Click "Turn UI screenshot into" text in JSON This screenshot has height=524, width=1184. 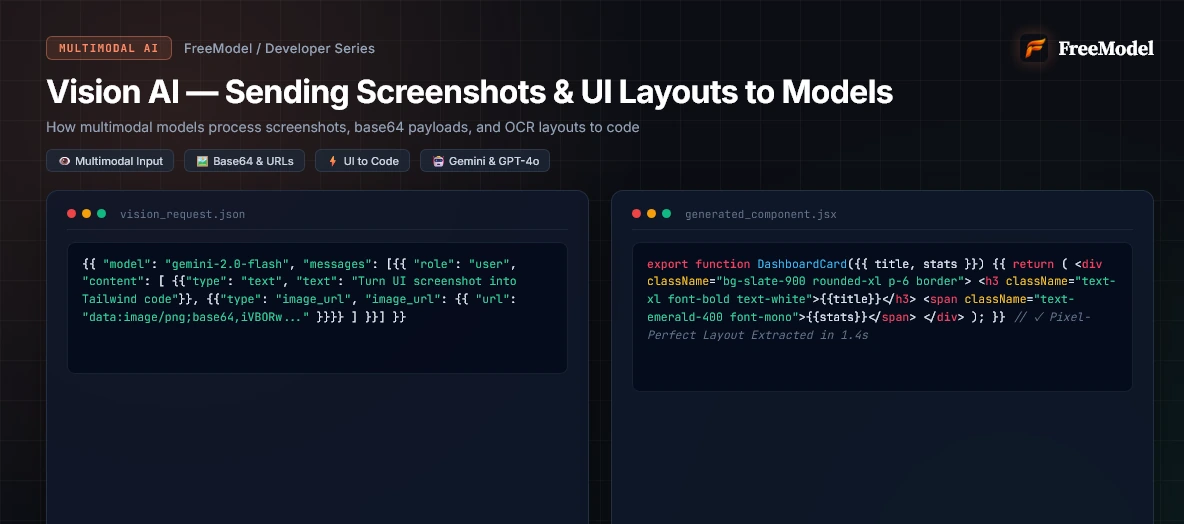coord(433,281)
